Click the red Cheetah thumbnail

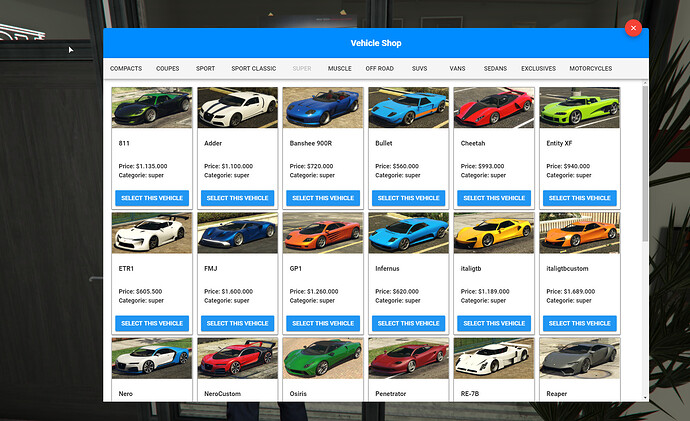(x=494, y=108)
